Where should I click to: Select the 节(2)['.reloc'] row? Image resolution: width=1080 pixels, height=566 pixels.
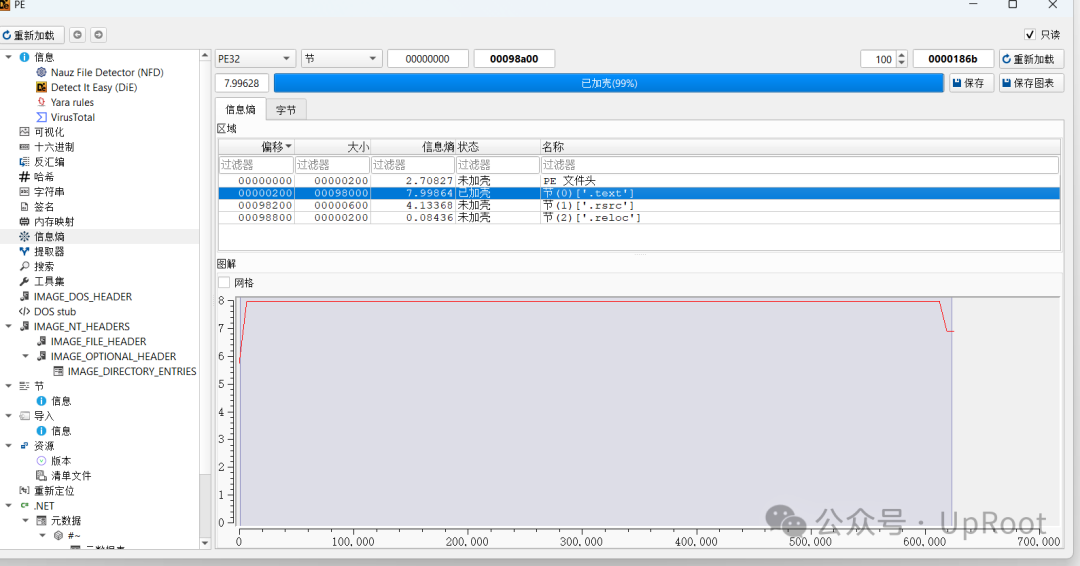[x=639, y=218]
